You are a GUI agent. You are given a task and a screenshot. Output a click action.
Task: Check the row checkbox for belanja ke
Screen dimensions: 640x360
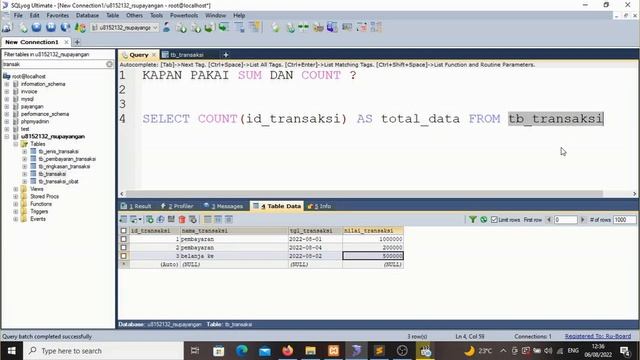[x=124, y=256]
